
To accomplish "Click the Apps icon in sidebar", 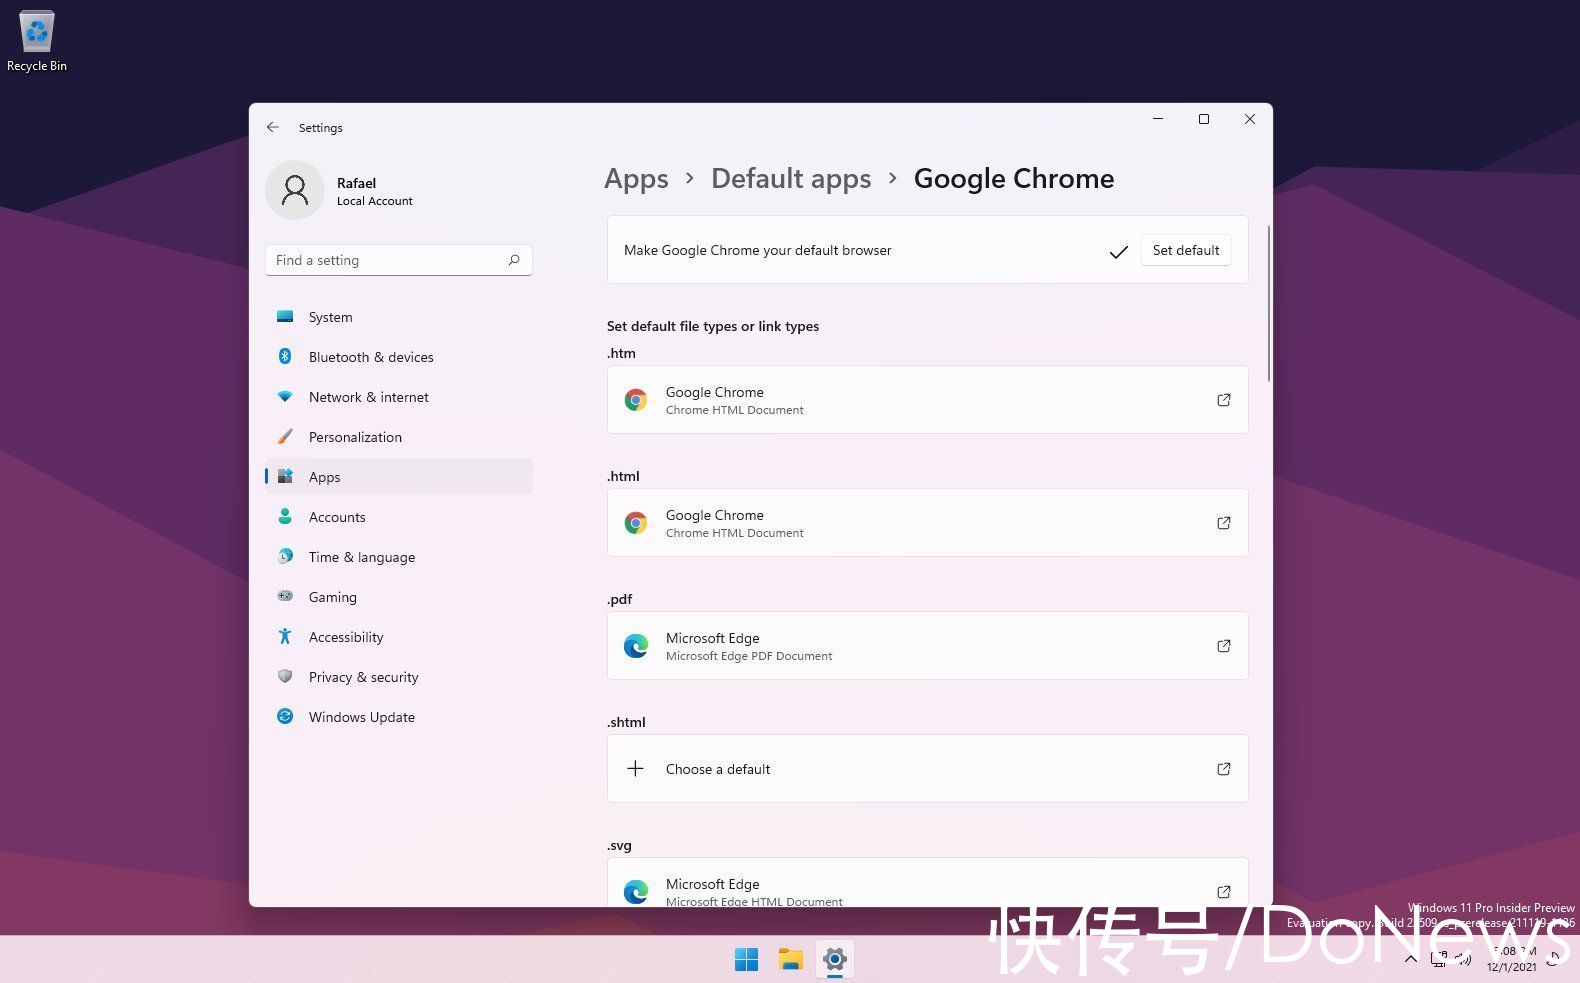I will pyautogui.click(x=285, y=477).
